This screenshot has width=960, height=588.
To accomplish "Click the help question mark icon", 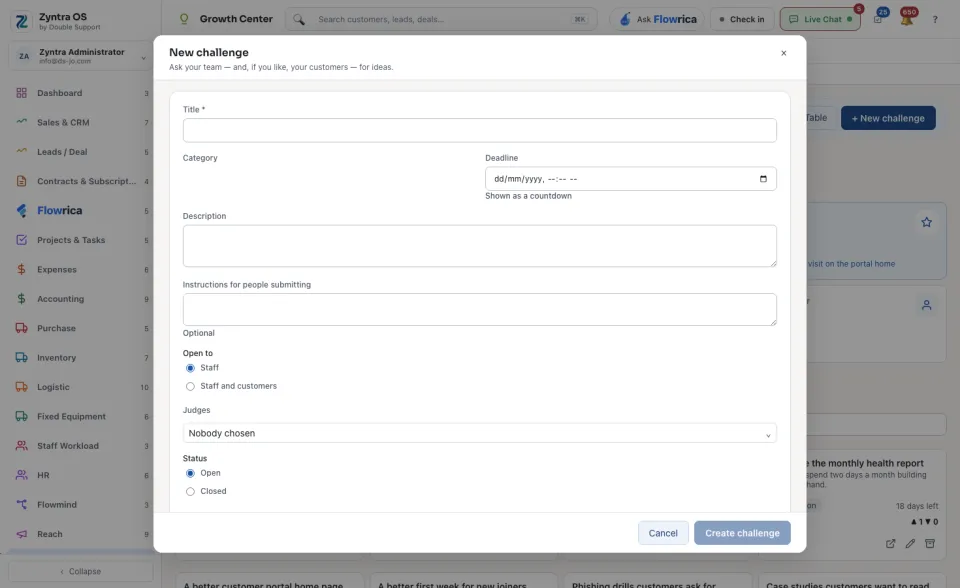I will click(x=935, y=20).
